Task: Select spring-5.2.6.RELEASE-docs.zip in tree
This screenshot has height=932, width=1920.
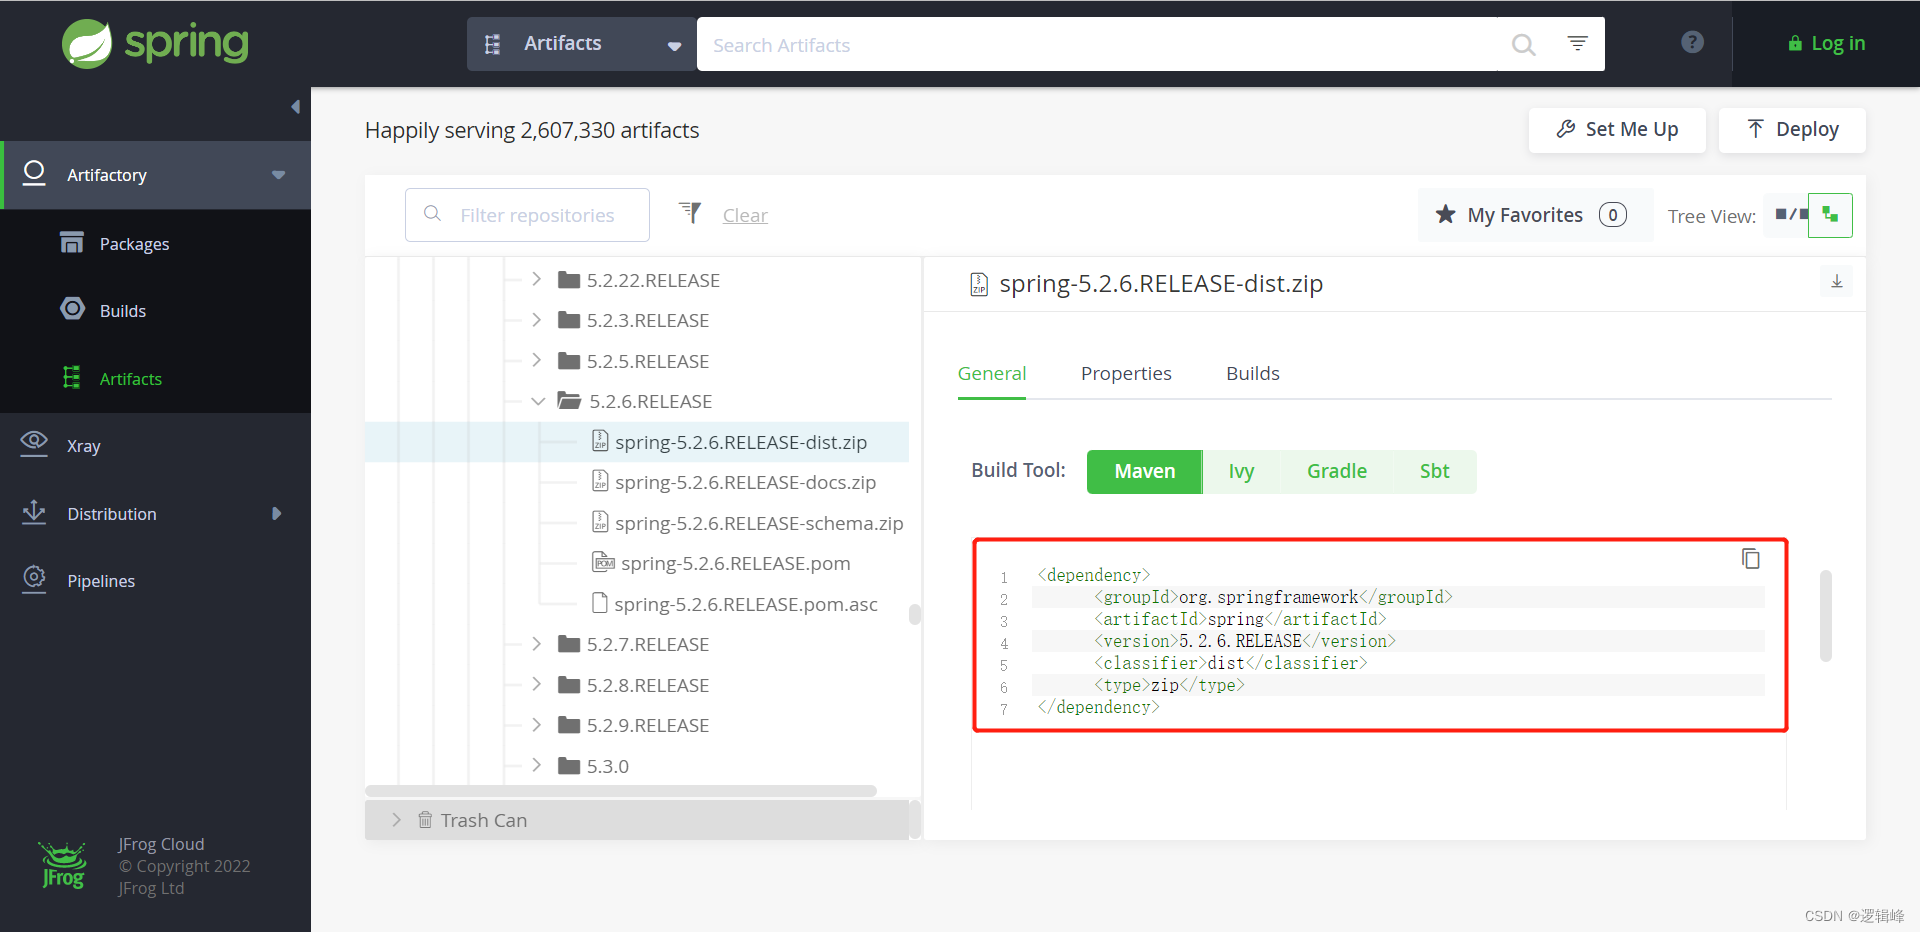Action: 745,482
